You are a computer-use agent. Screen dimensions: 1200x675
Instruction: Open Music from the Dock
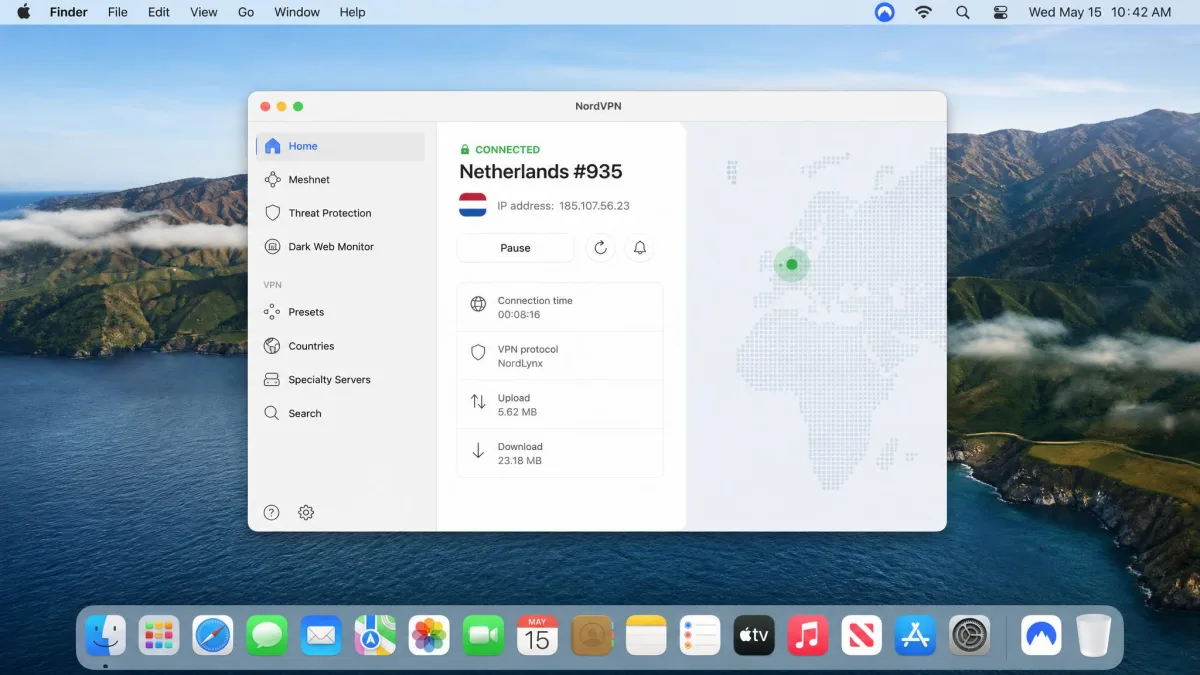(x=808, y=635)
